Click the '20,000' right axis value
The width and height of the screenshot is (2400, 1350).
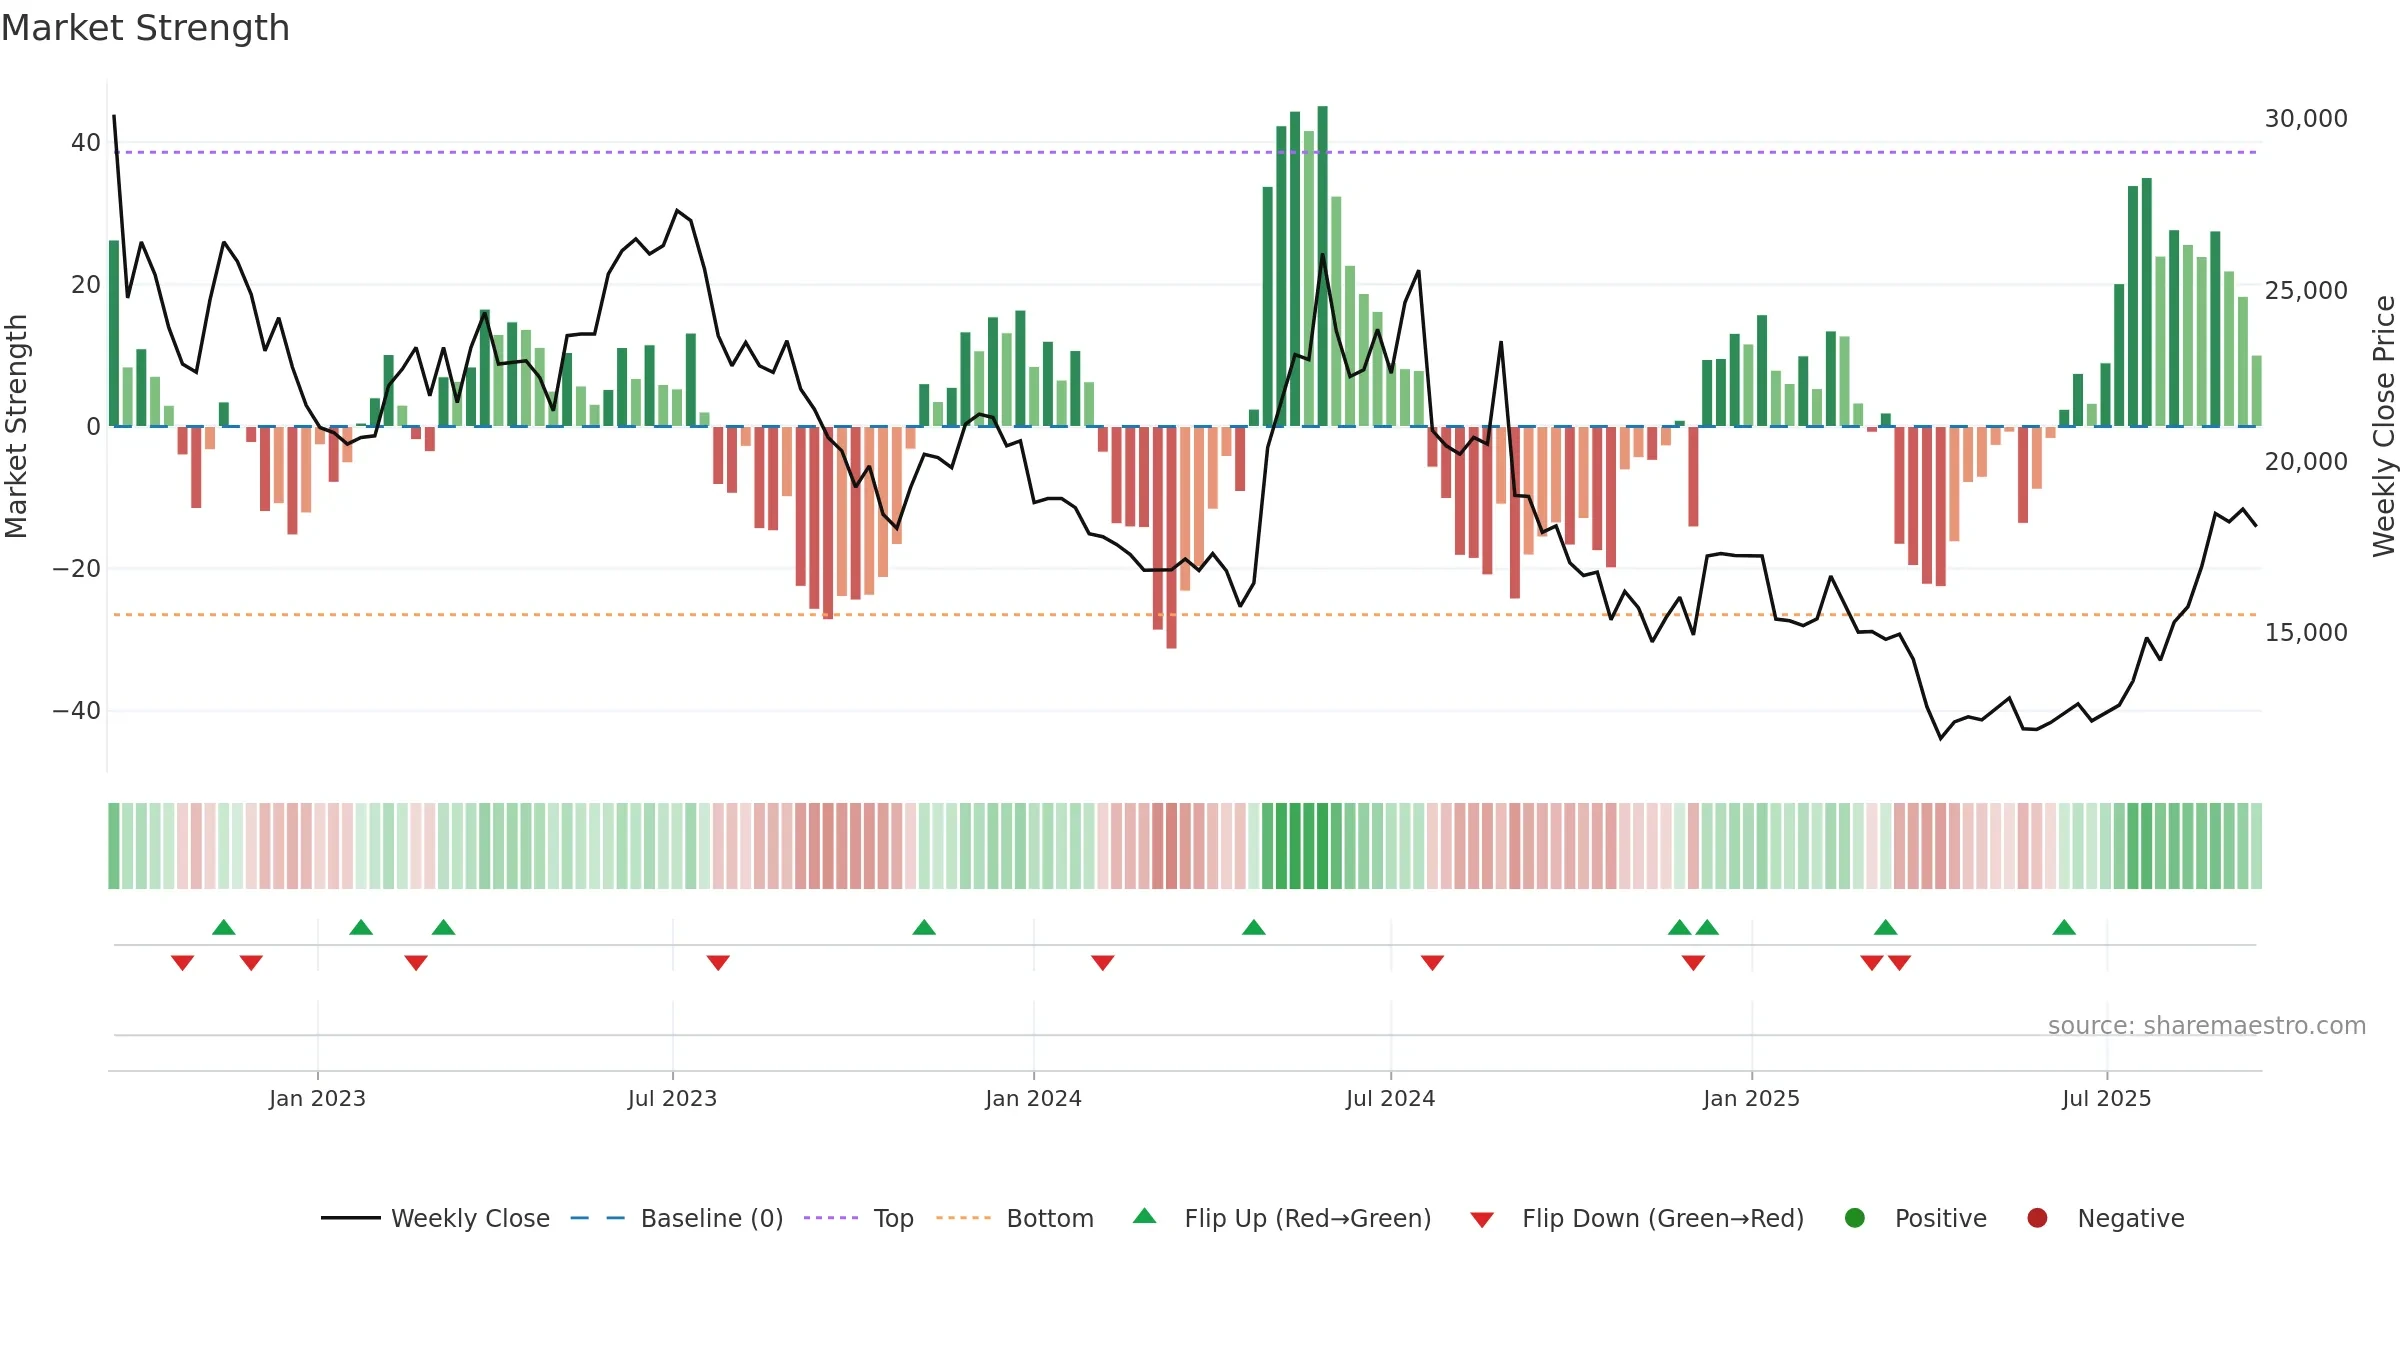pos(2306,462)
